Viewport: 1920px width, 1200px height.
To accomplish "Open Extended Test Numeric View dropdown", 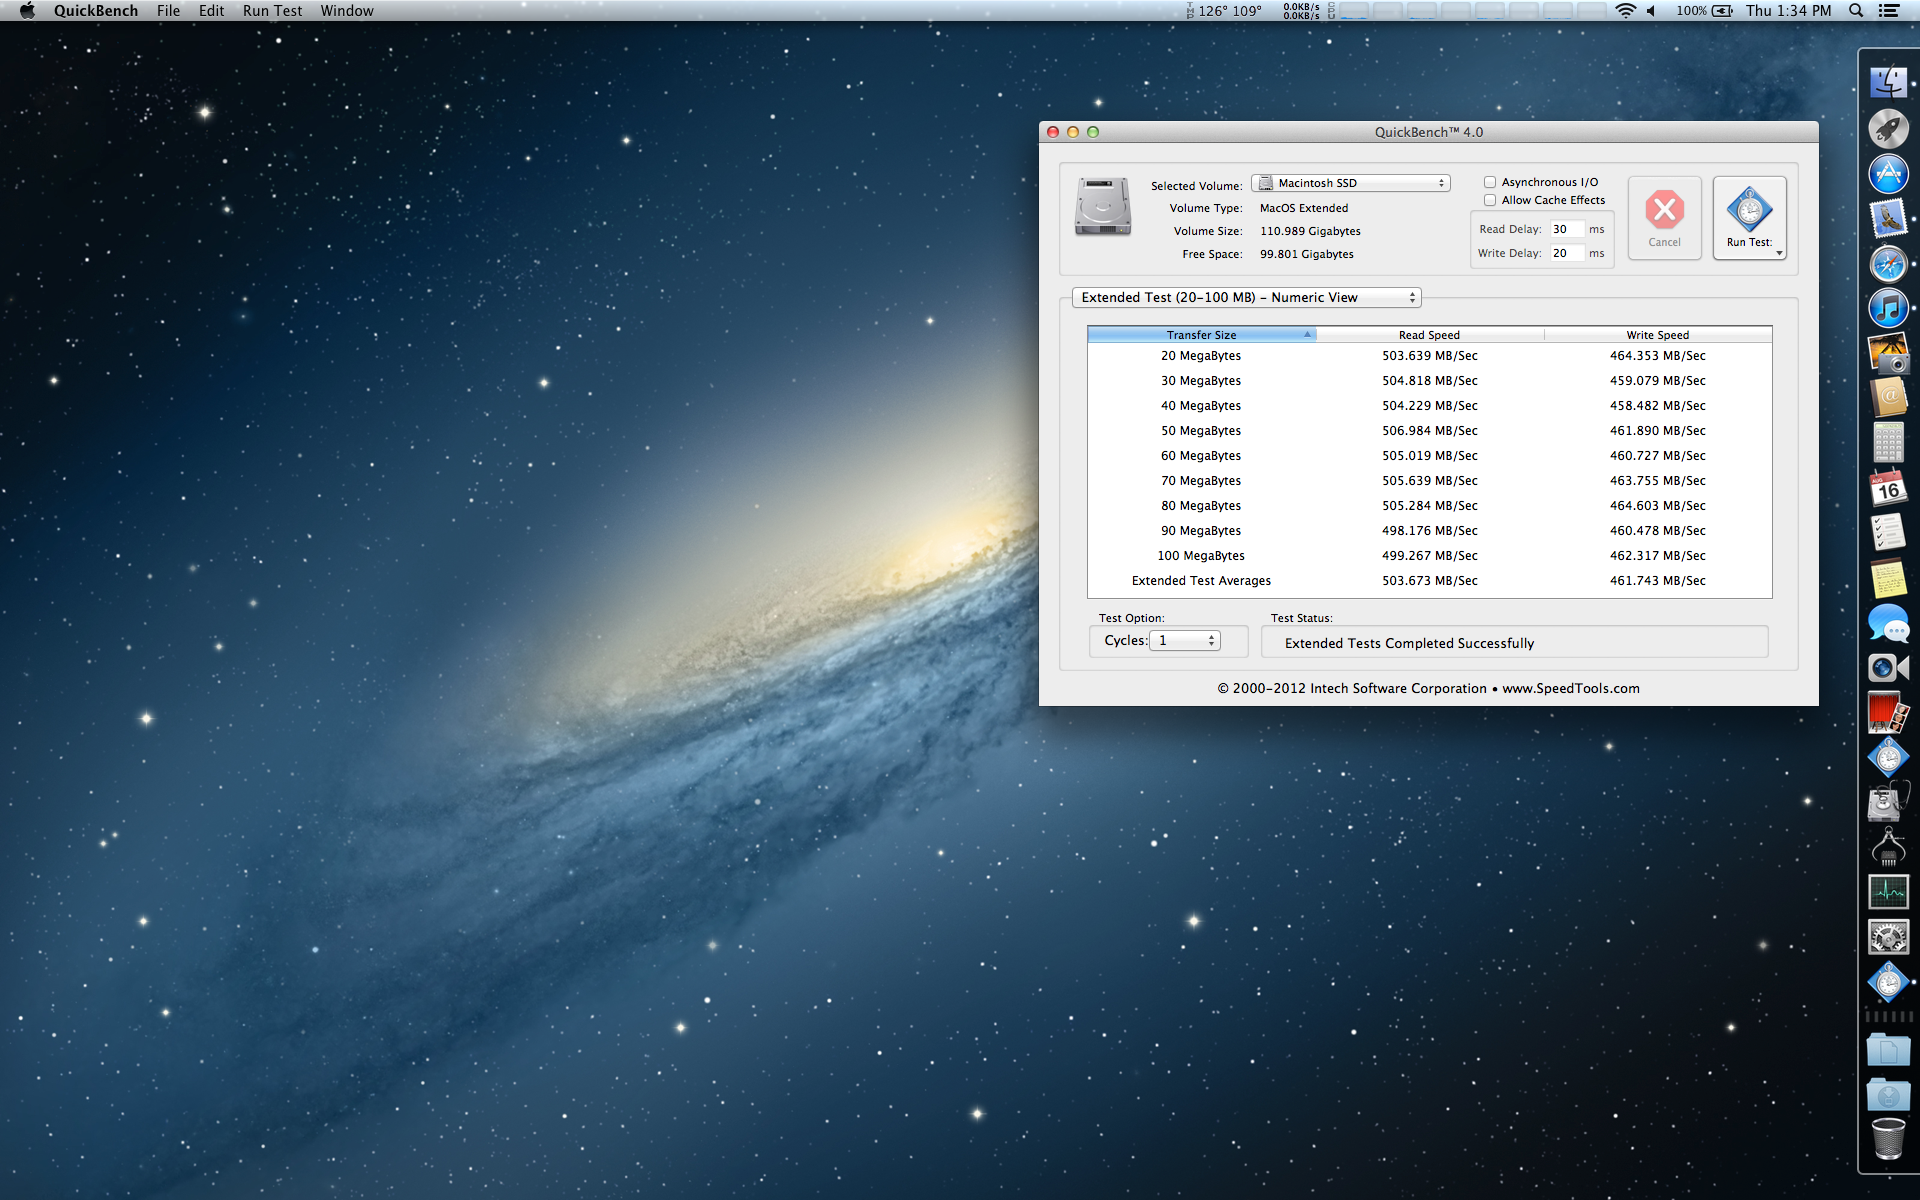I will (1246, 297).
